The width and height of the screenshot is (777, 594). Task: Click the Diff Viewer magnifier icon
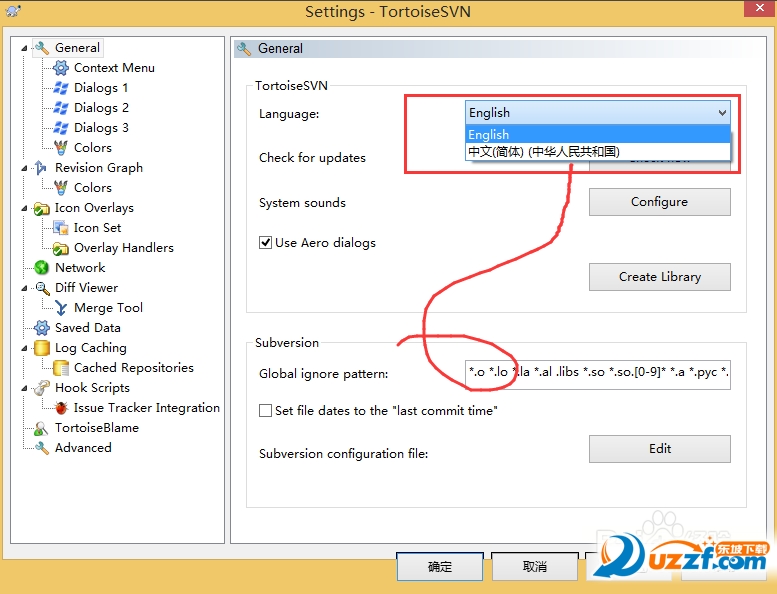click(42, 288)
